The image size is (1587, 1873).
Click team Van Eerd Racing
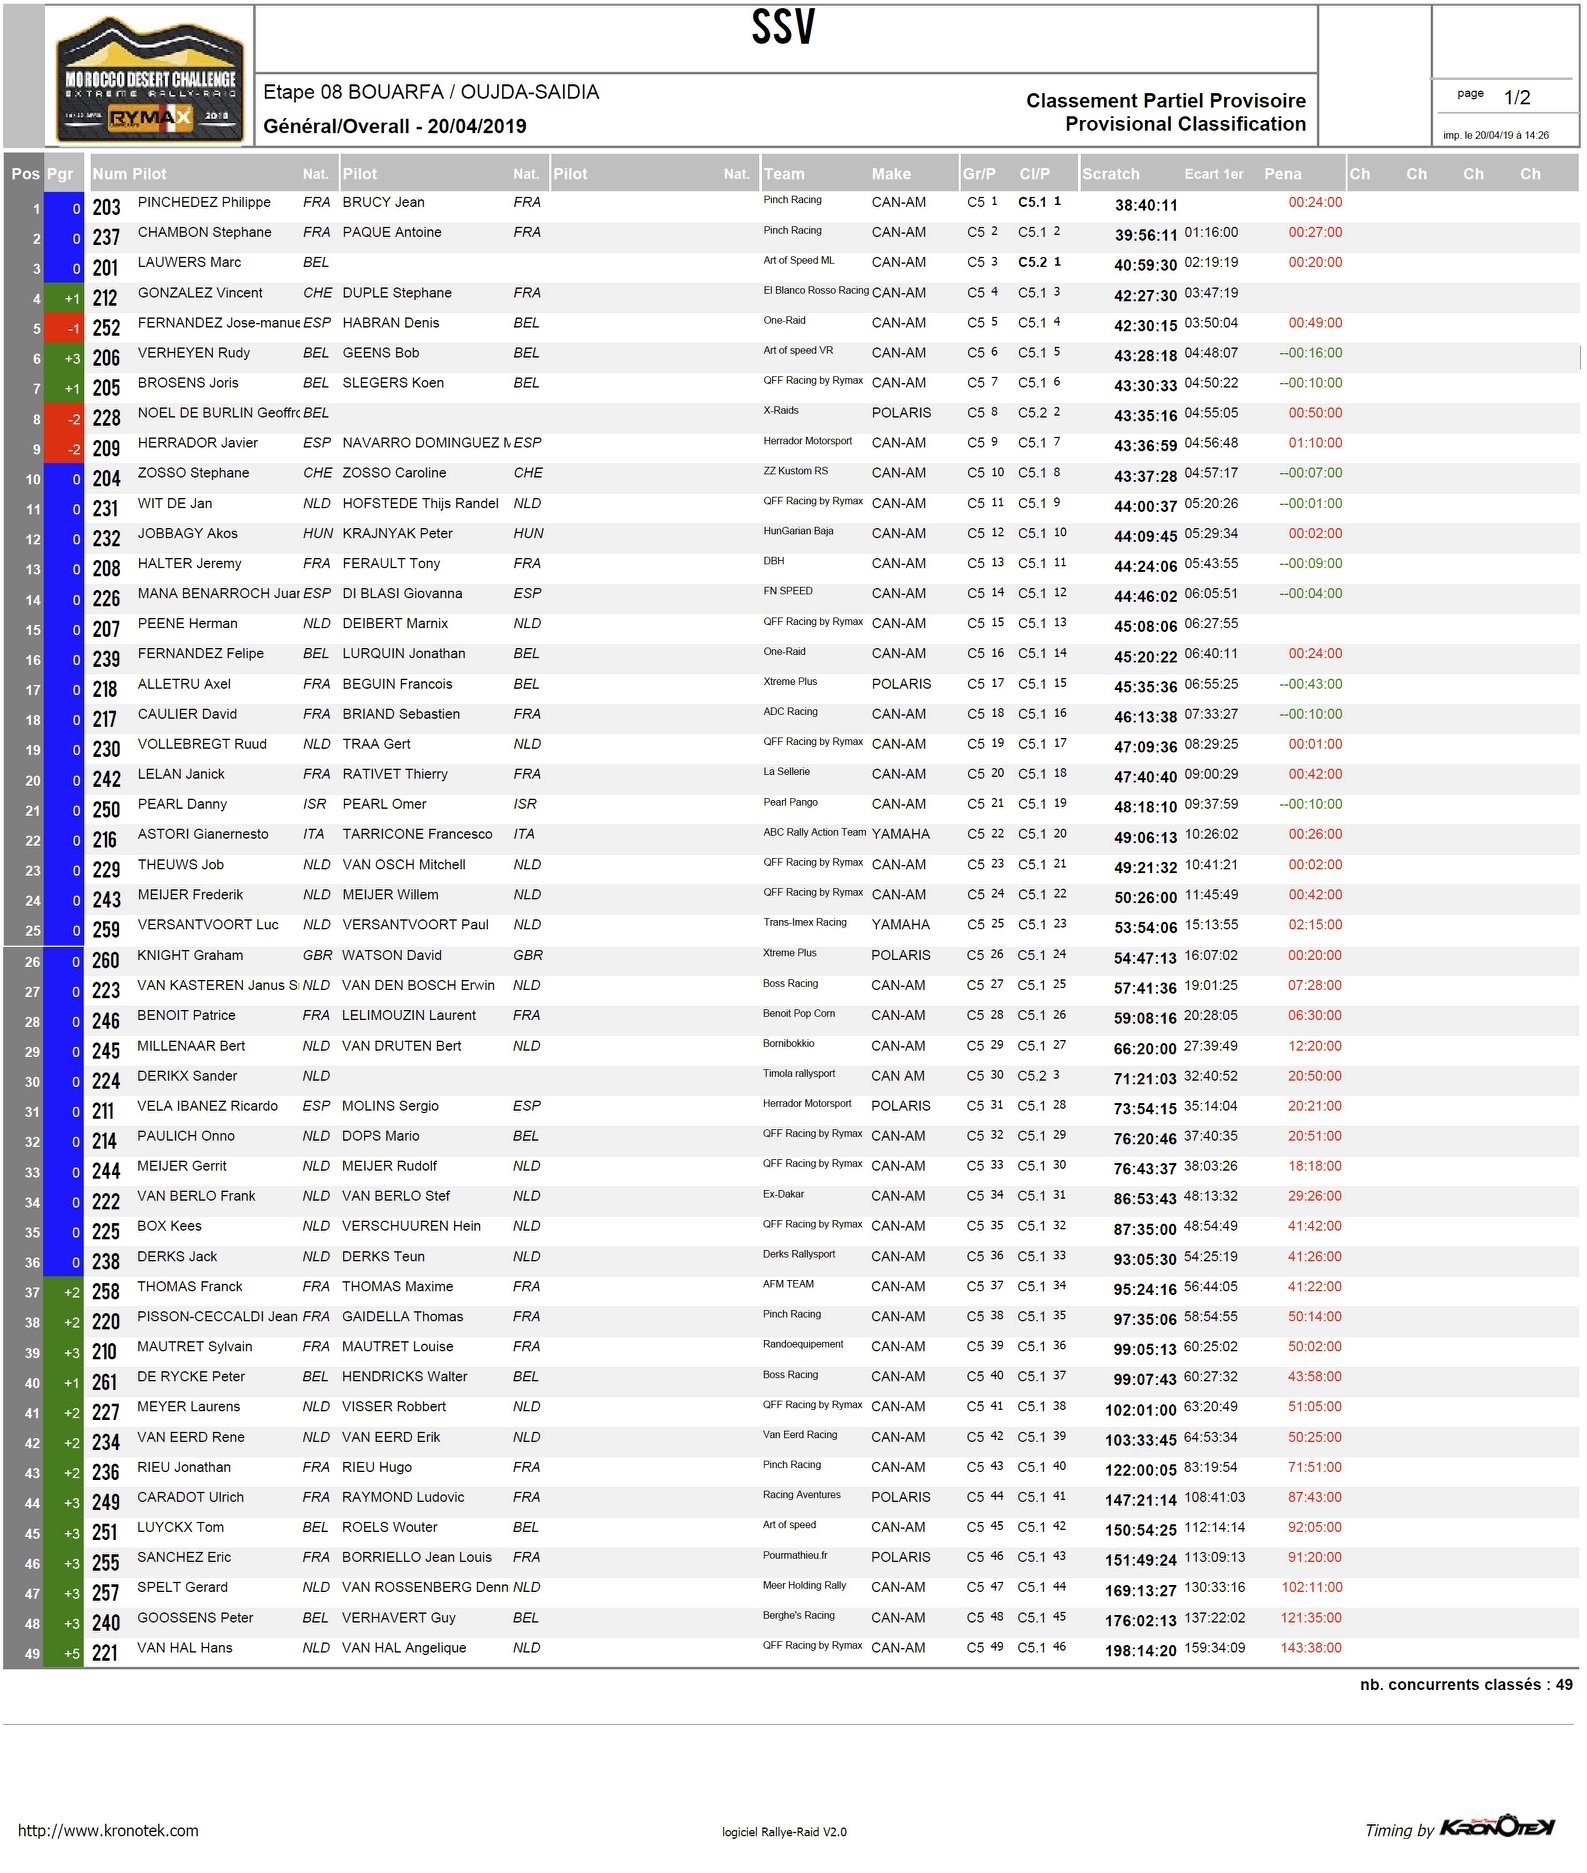coord(800,1435)
